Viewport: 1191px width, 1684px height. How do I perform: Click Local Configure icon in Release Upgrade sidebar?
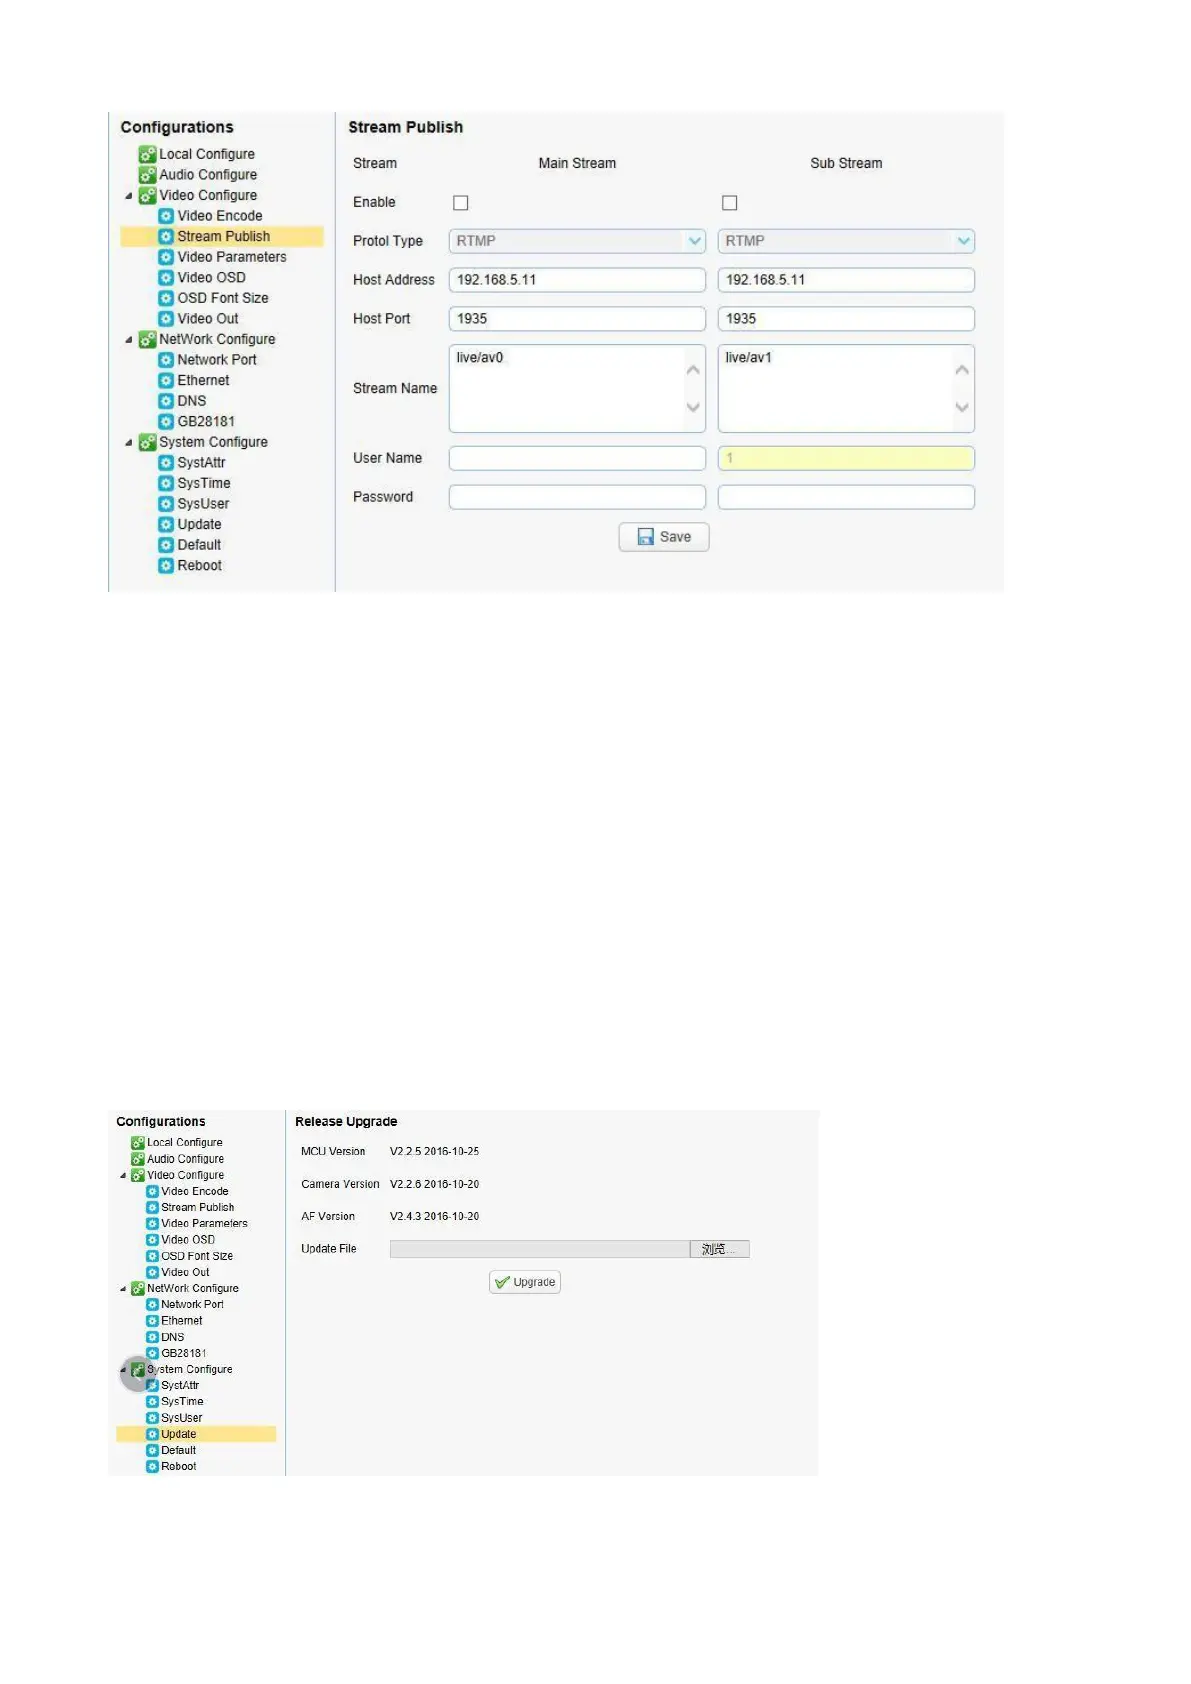click(x=138, y=1143)
